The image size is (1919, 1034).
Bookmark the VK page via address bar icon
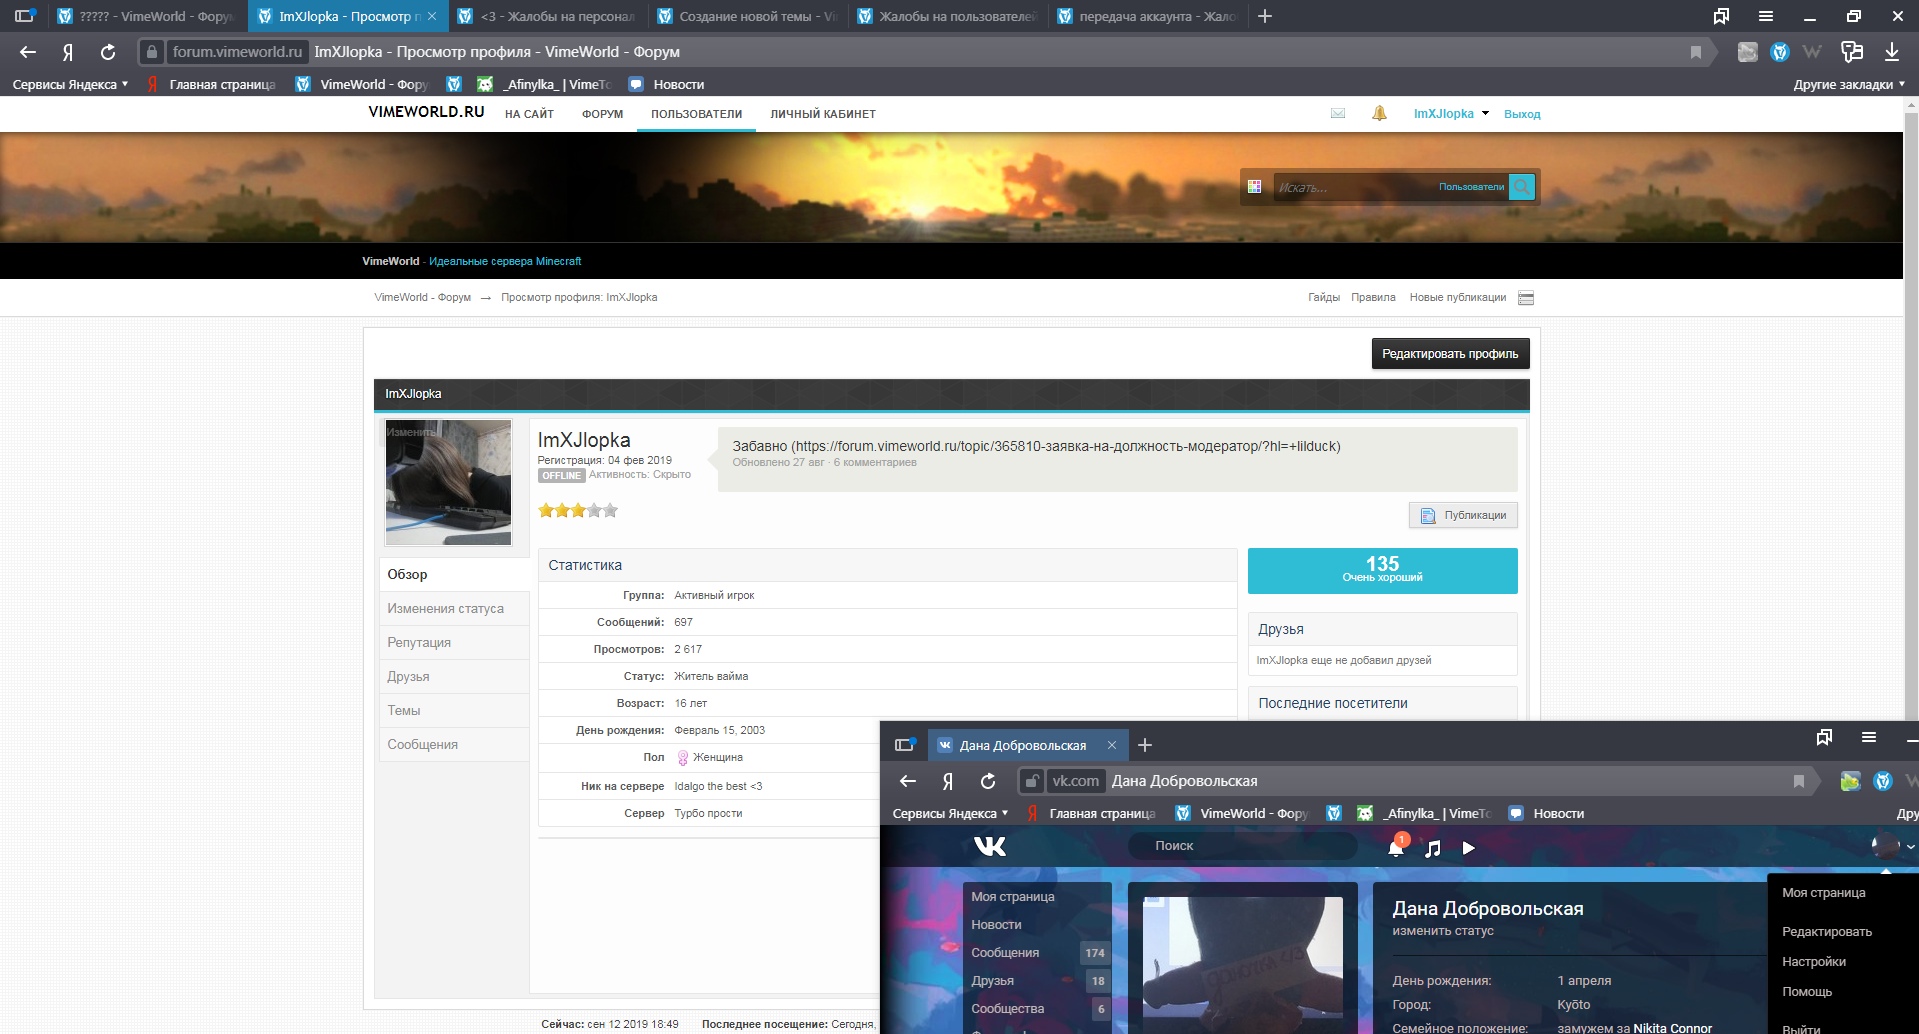1798,781
